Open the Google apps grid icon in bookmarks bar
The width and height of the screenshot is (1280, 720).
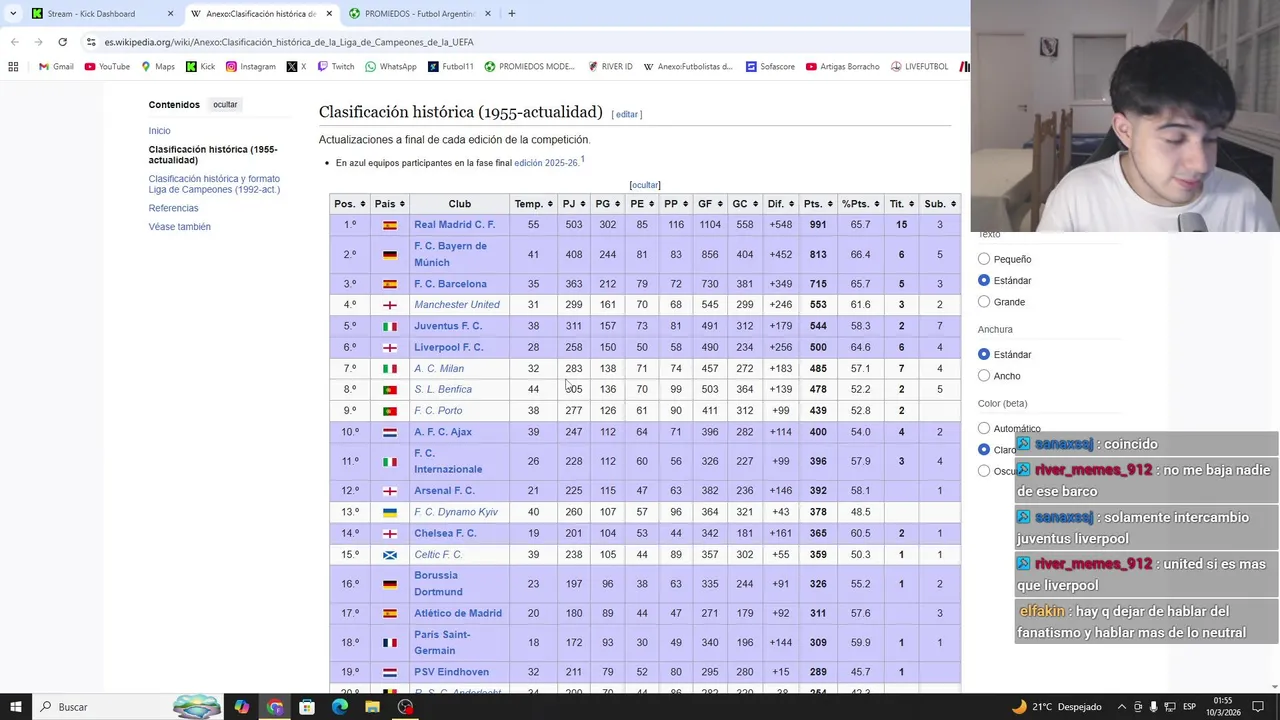click(13, 67)
